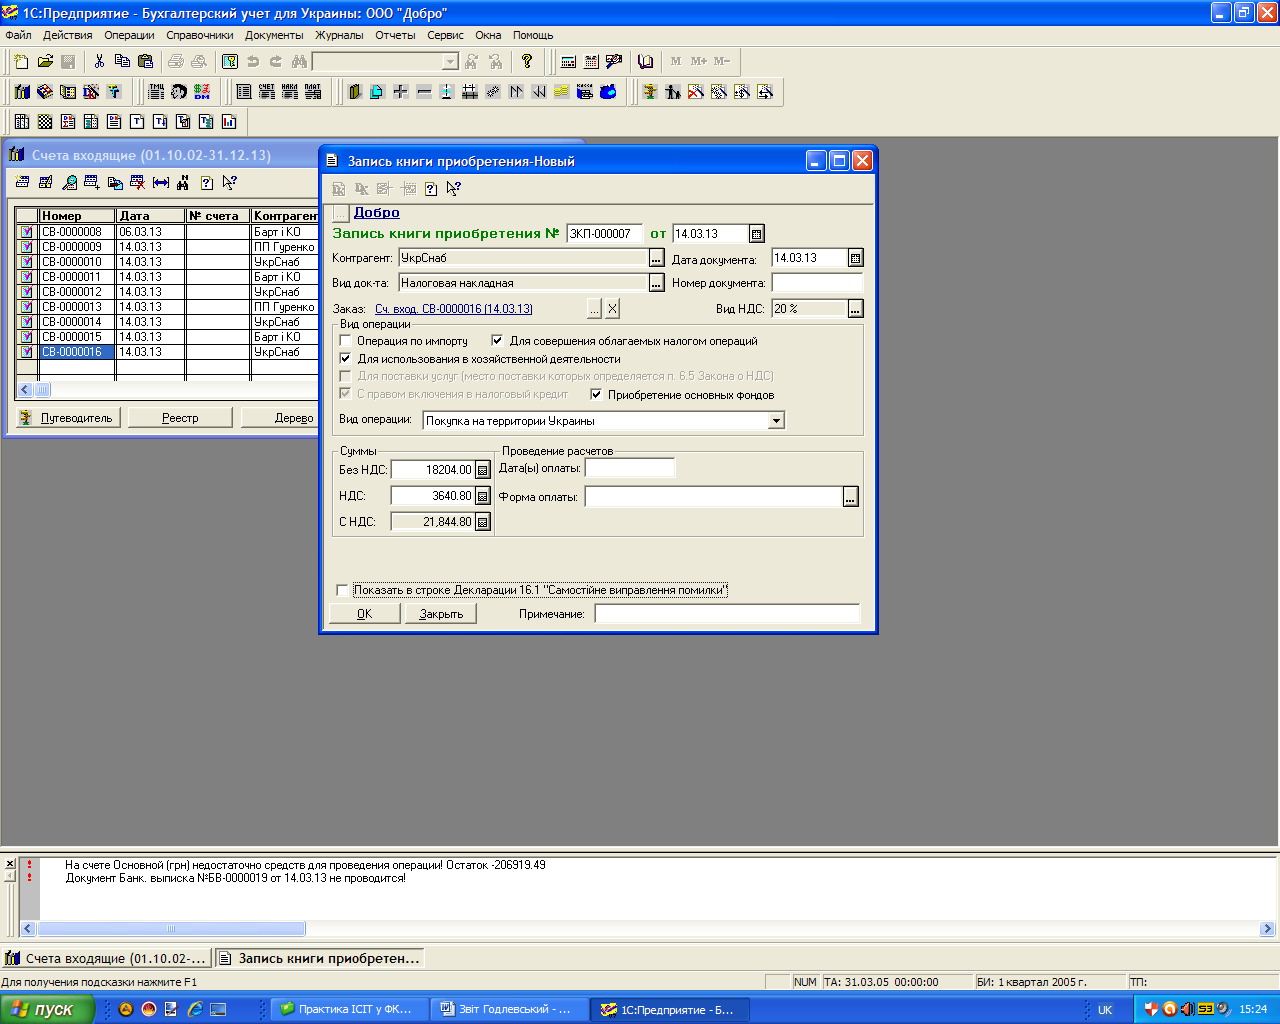
Task: Click the blue piggy bank icon
Action: 608,92
